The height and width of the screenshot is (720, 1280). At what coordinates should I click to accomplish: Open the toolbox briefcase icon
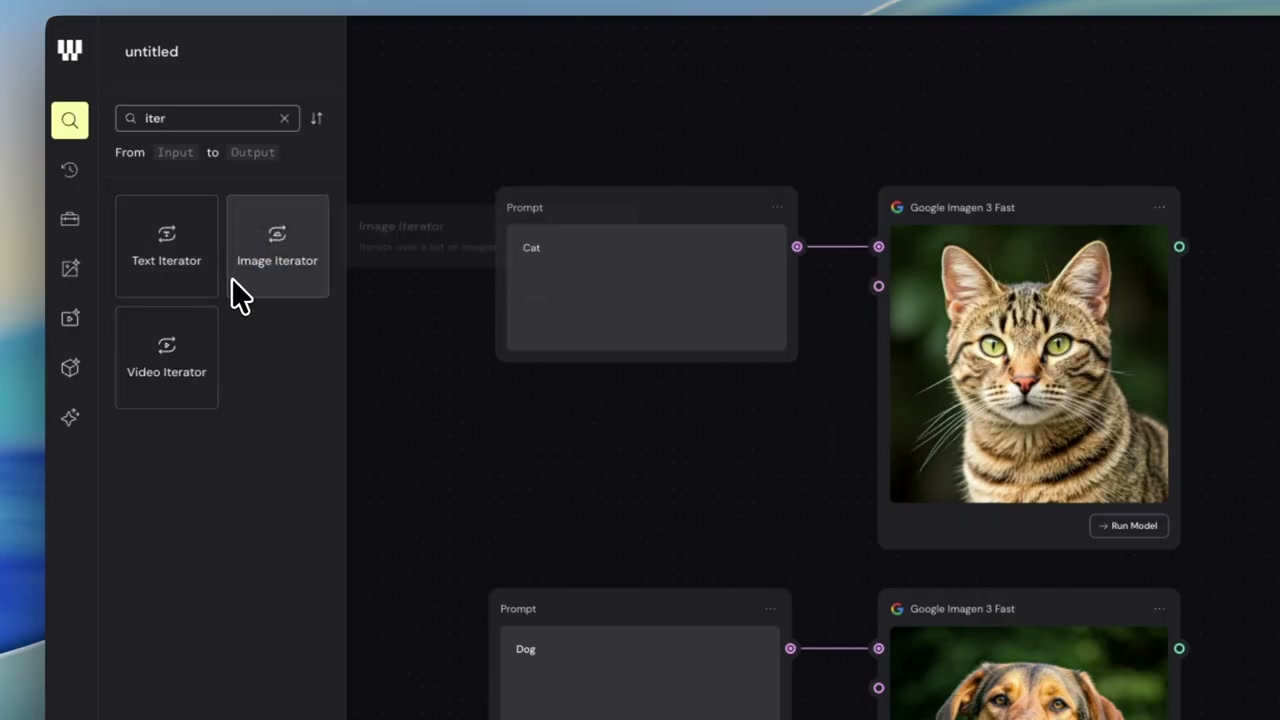pyautogui.click(x=70, y=219)
